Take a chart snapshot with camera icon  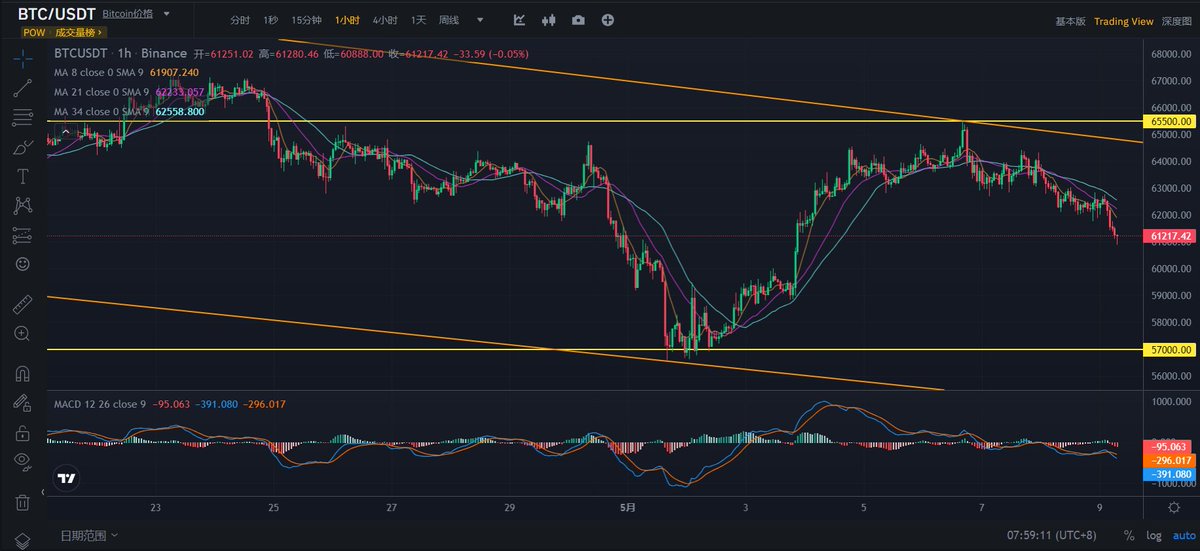(578, 20)
